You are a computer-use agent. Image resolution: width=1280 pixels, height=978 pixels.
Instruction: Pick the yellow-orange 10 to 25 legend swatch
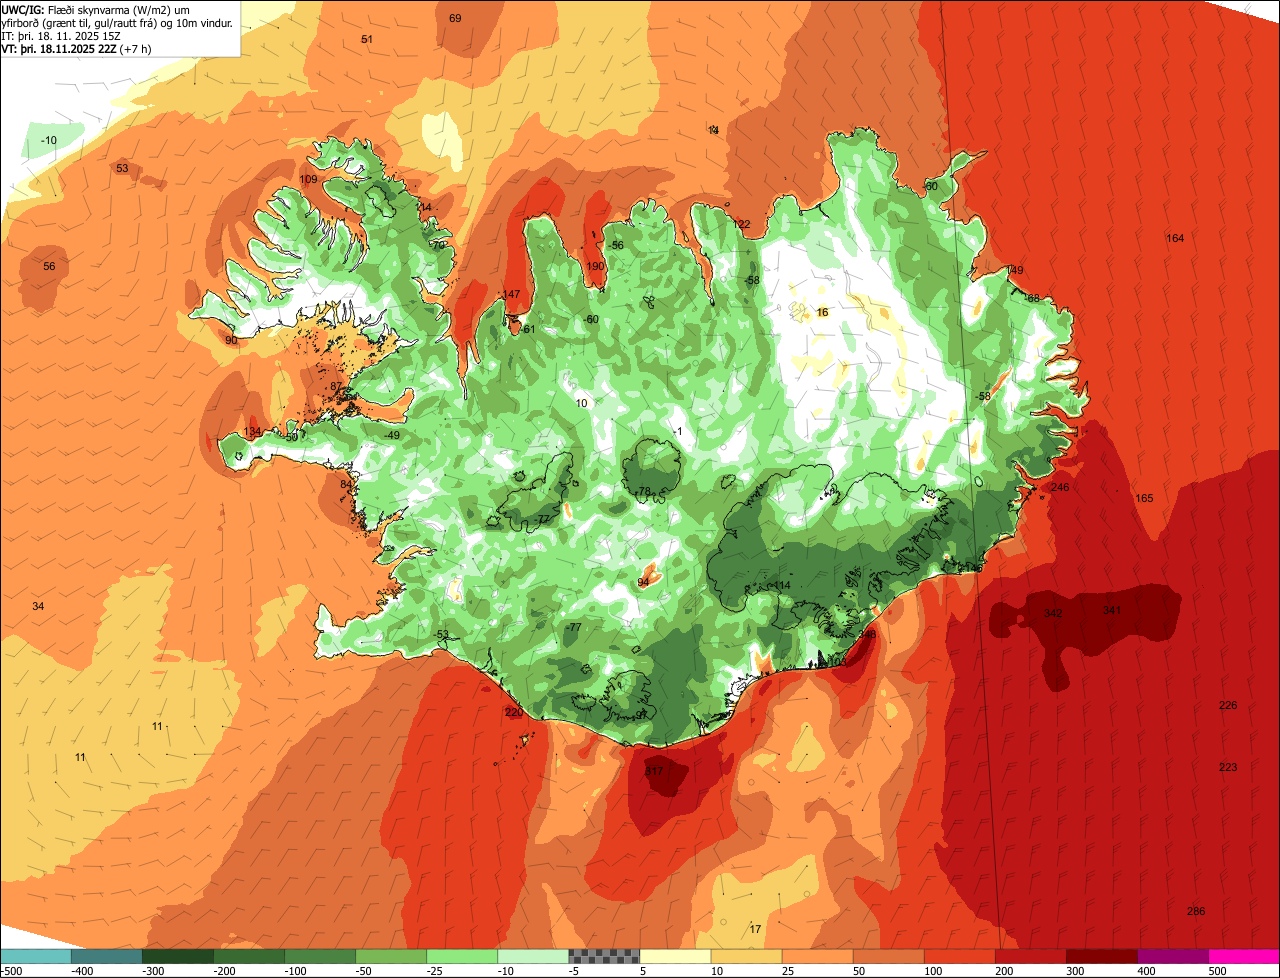pos(745,956)
